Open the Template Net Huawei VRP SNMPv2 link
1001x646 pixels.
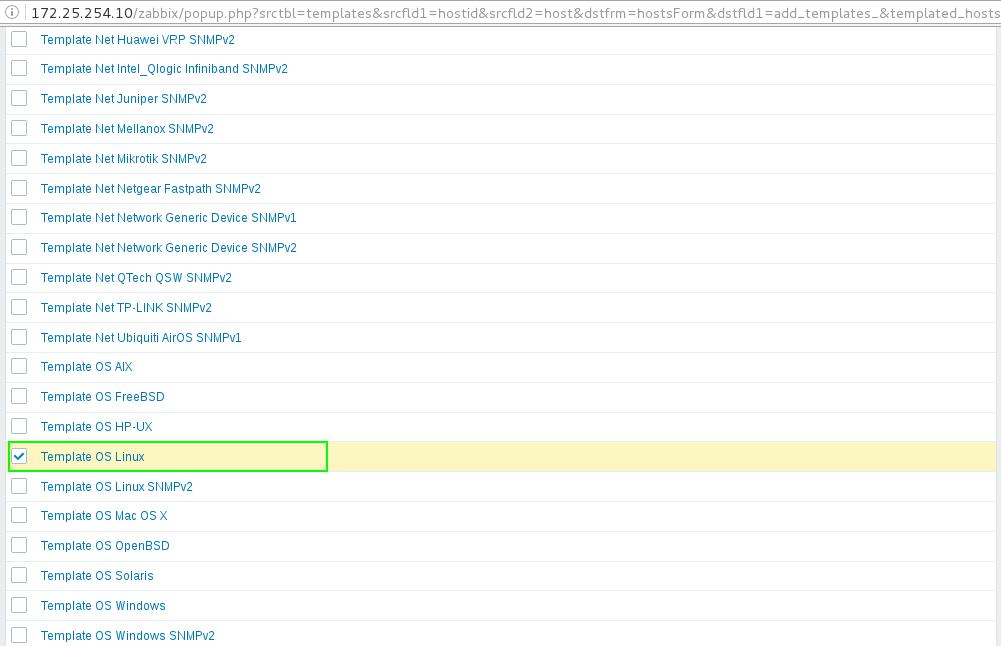pos(137,40)
